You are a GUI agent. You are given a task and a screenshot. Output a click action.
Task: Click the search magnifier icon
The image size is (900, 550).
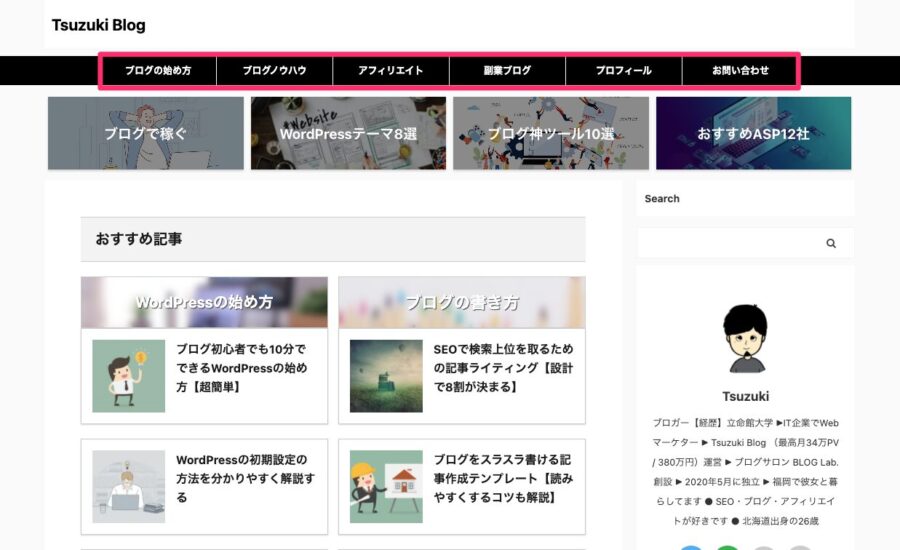[x=831, y=243]
